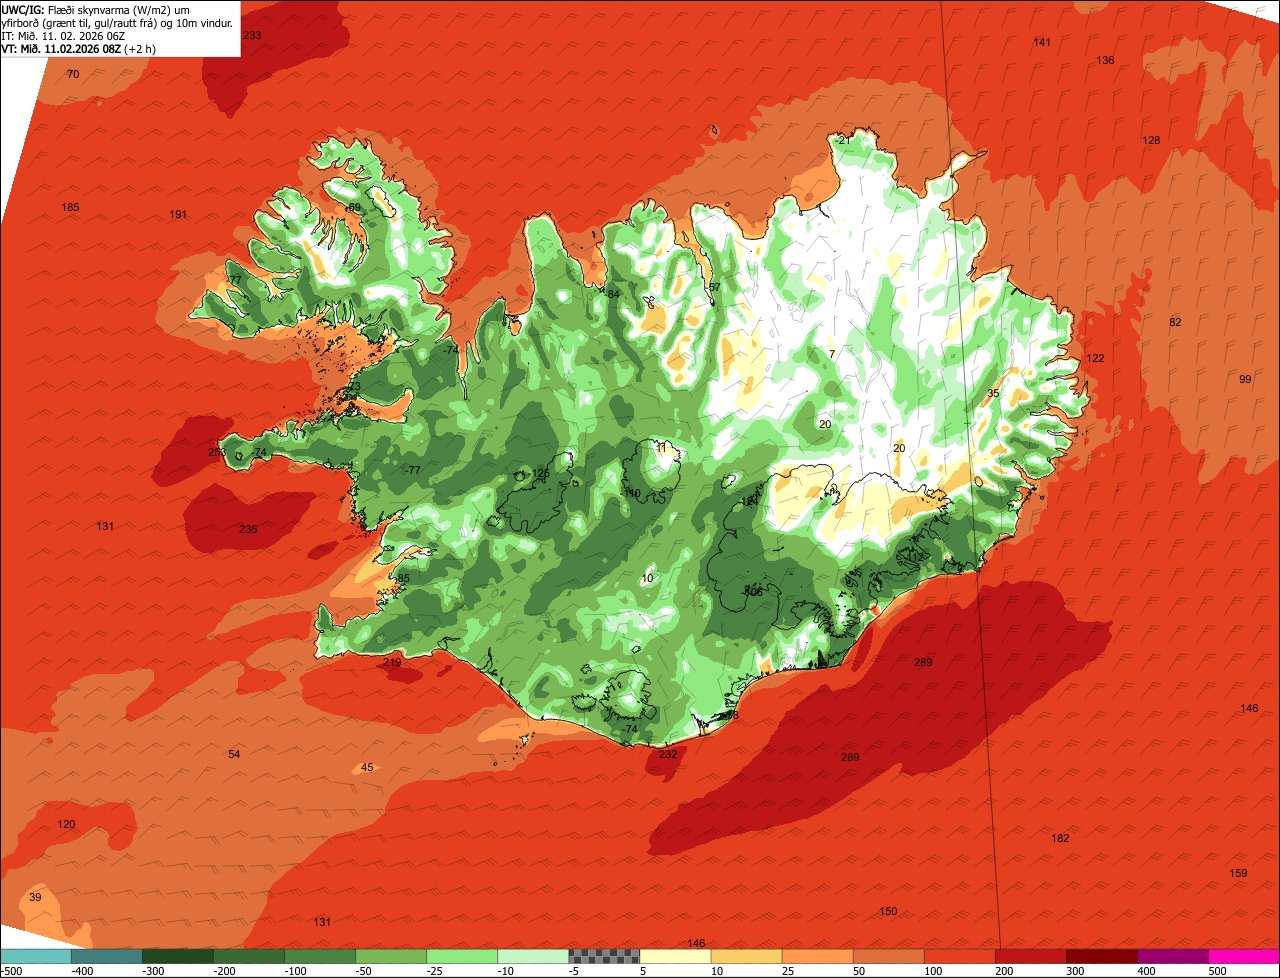Select the dark red 300 to 400 swatch

(x=1101, y=956)
